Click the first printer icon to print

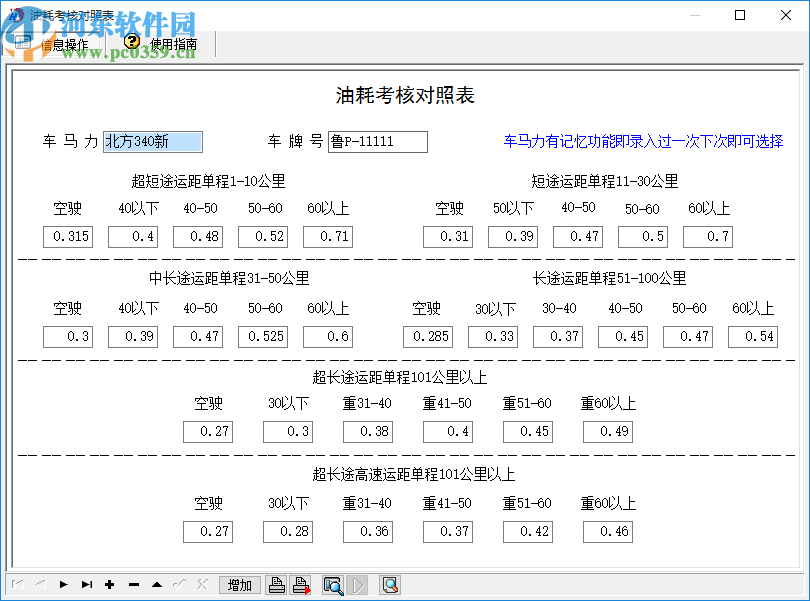coord(277,585)
